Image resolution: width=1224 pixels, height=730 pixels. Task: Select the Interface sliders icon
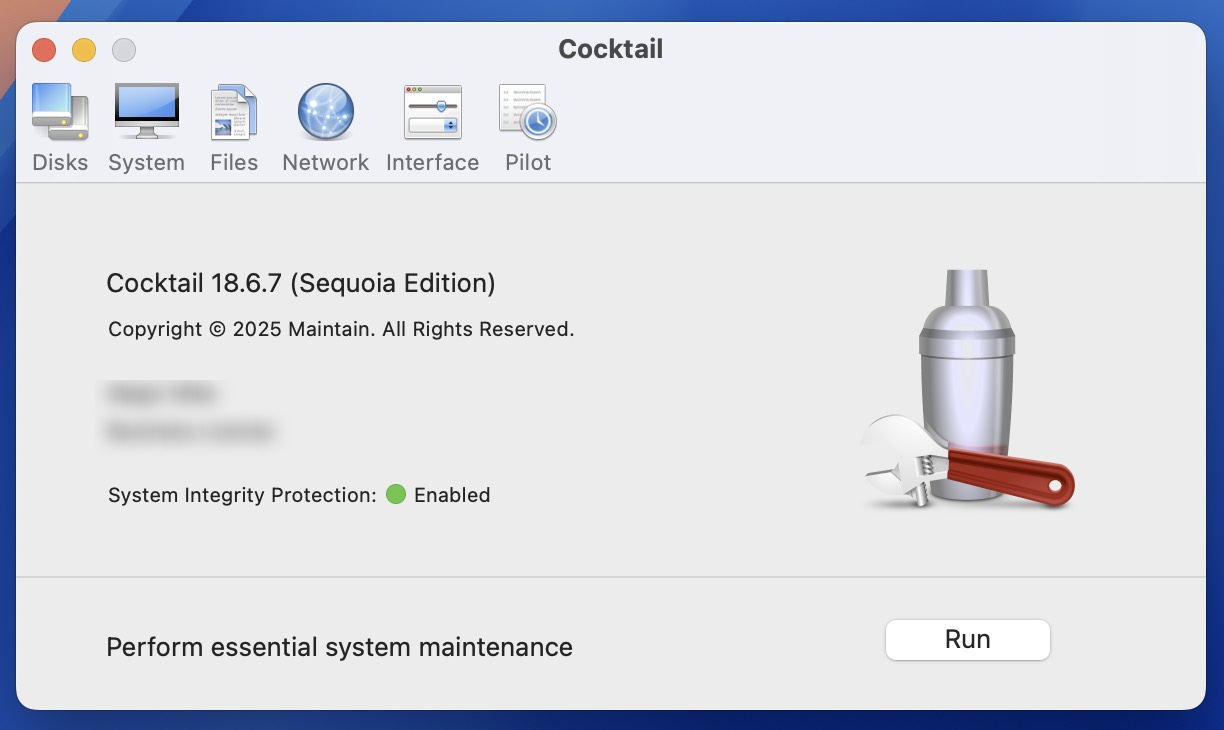432,111
